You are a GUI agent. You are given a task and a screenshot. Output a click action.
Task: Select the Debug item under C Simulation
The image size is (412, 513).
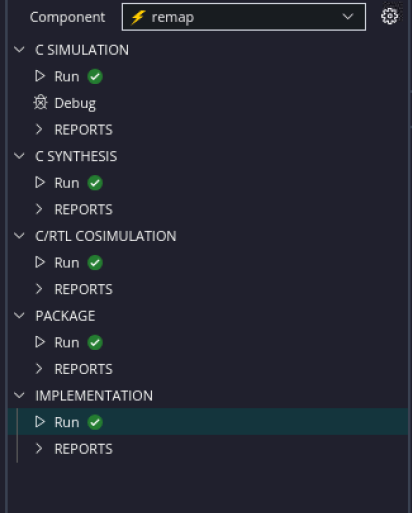click(75, 103)
